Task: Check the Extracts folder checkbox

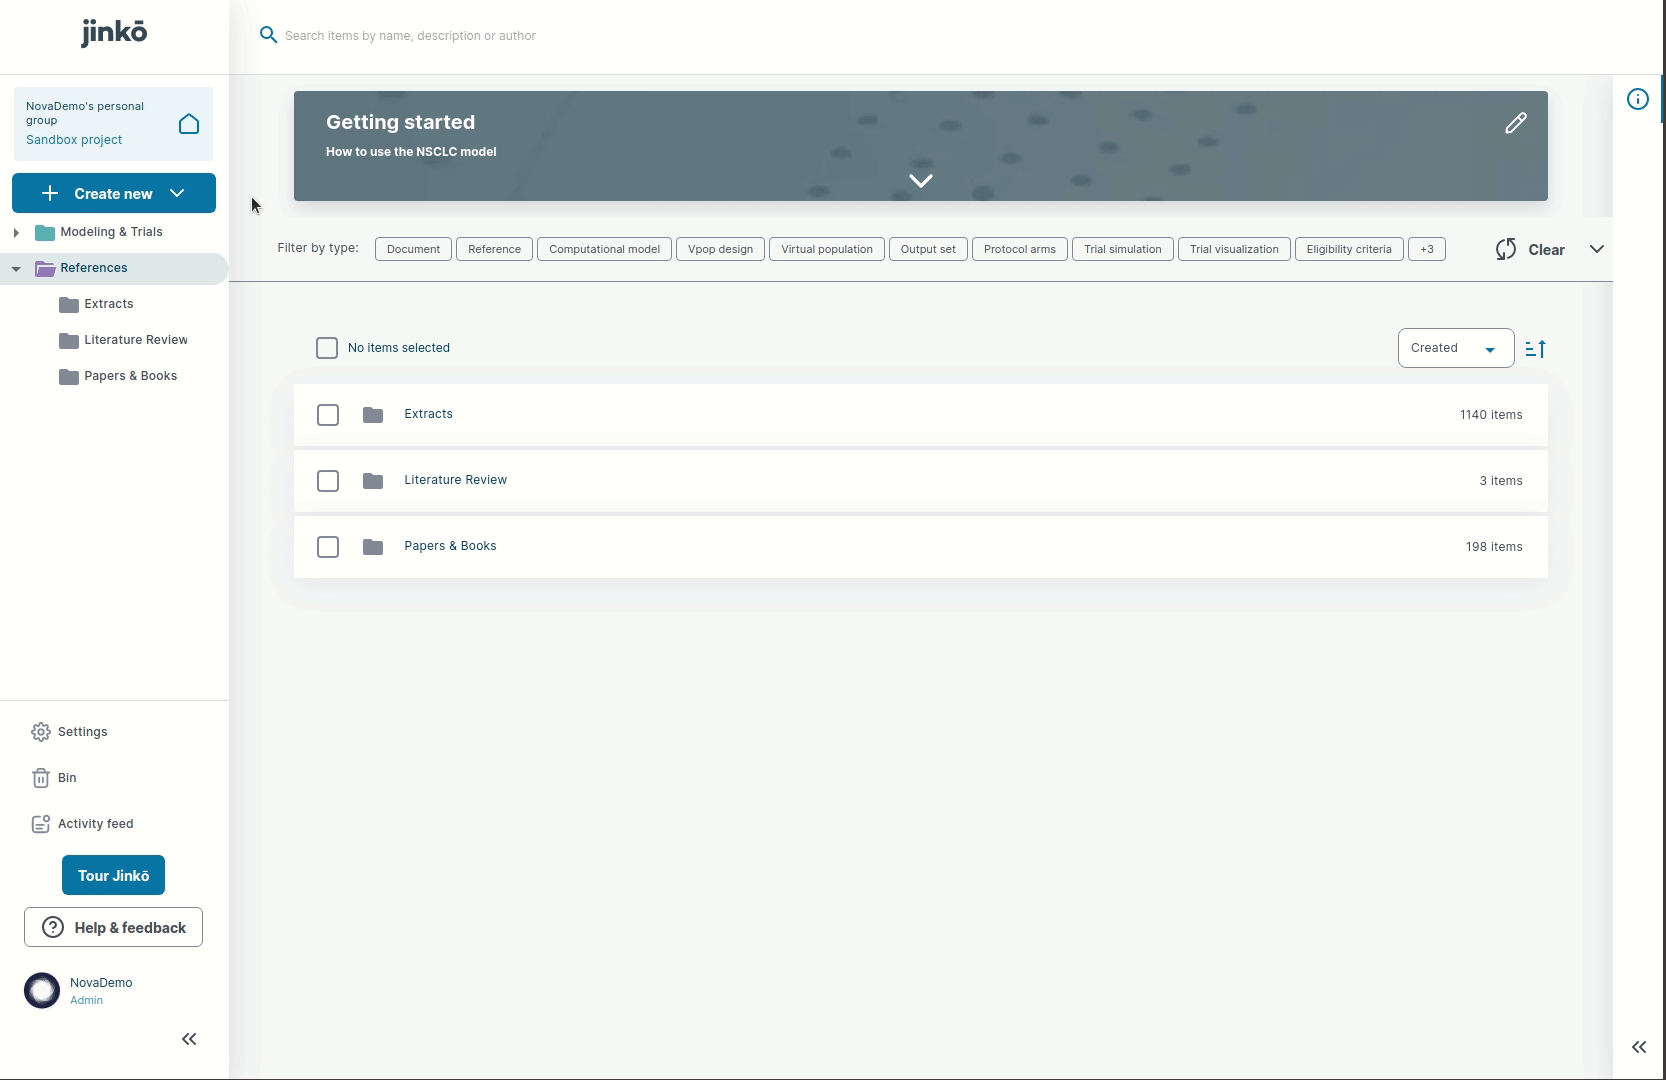Action: point(328,415)
